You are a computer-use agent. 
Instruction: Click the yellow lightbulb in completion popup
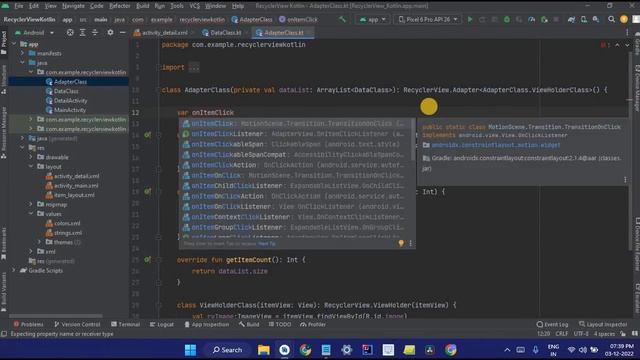pos(401,243)
